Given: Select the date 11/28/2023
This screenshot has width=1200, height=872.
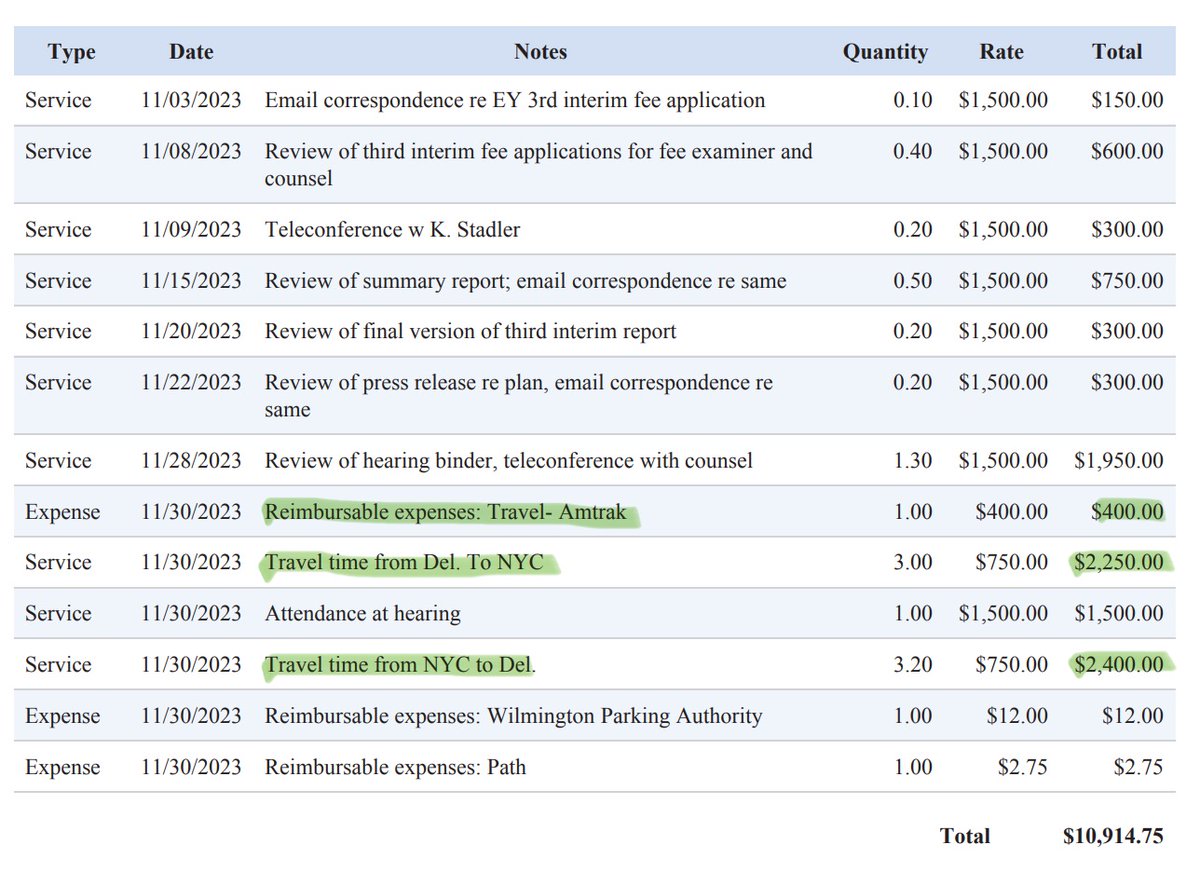Looking at the screenshot, I should tap(191, 460).
